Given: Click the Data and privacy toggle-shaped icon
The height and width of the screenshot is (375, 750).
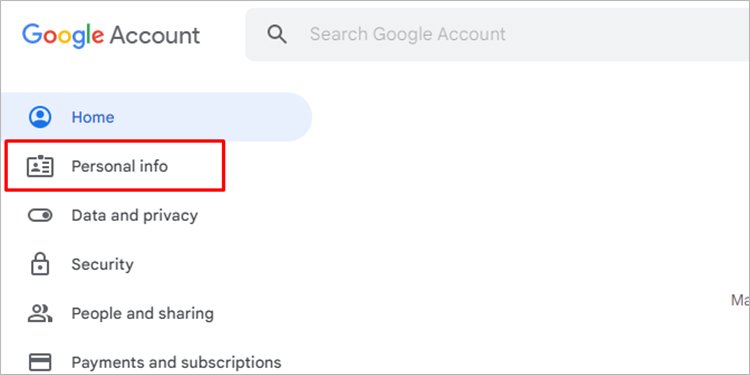Looking at the screenshot, I should pyautogui.click(x=40, y=216).
